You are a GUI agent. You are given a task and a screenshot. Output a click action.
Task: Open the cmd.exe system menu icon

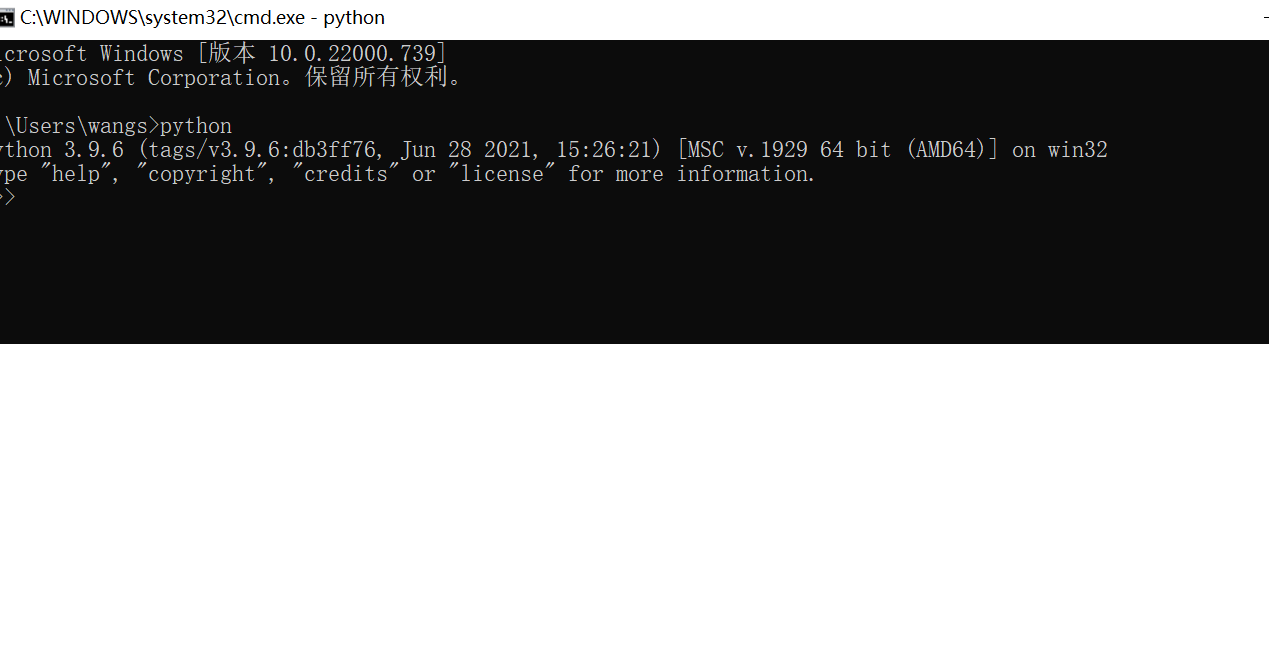(x=6, y=17)
